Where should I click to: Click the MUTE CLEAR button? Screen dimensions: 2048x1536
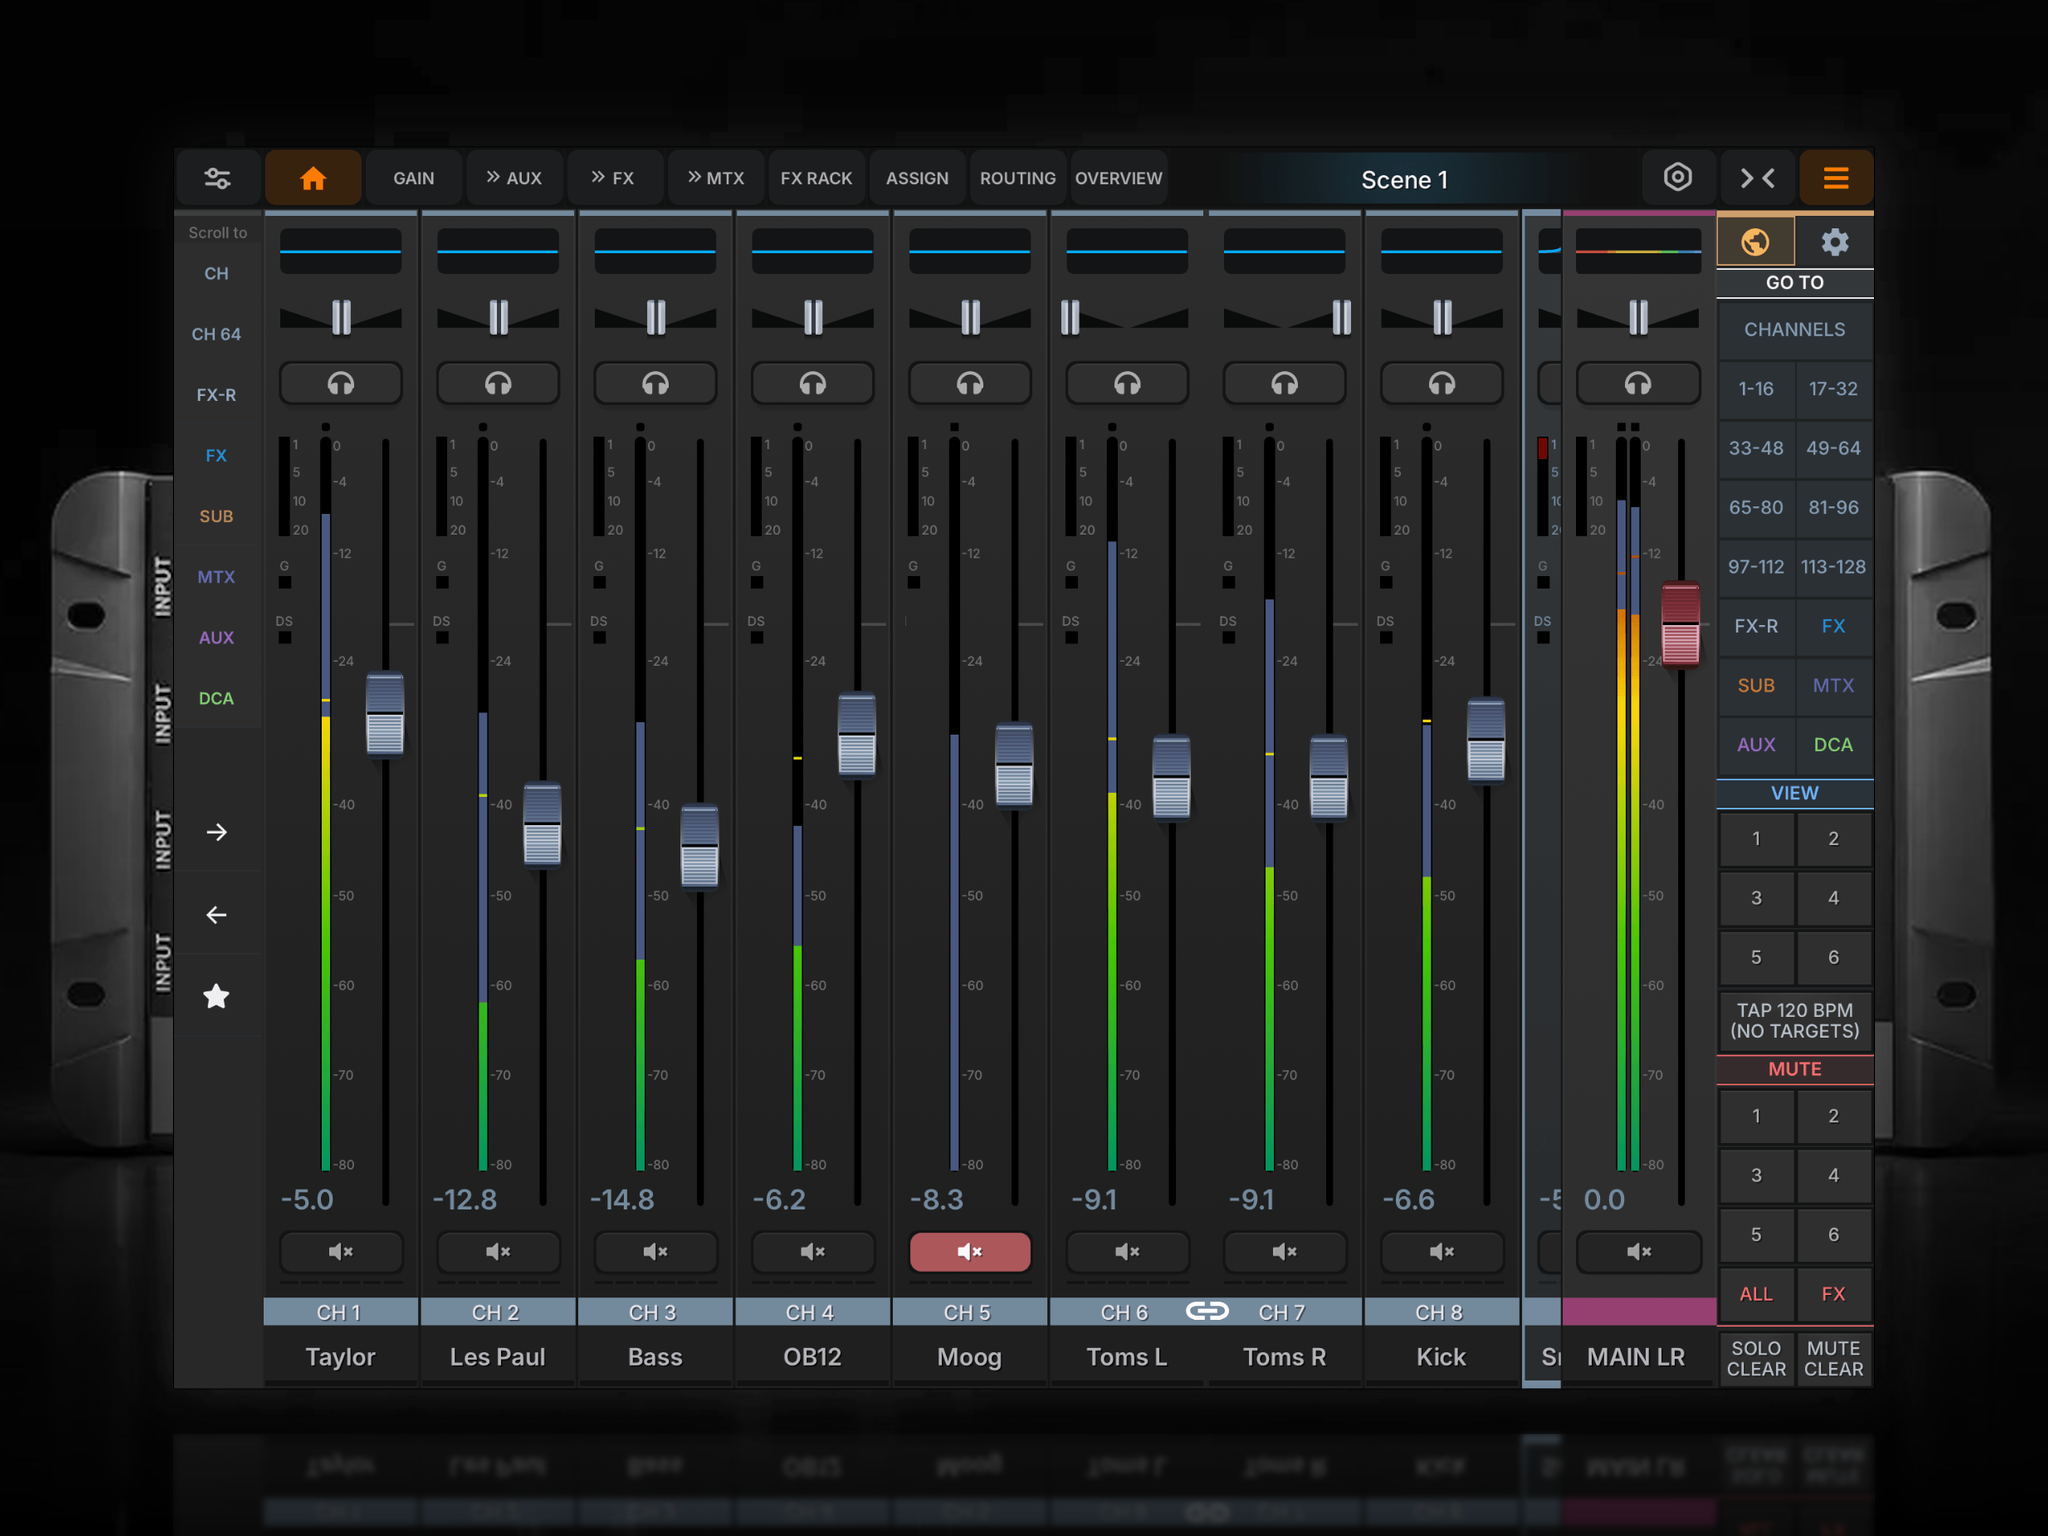pyautogui.click(x=1833, y=1359)
